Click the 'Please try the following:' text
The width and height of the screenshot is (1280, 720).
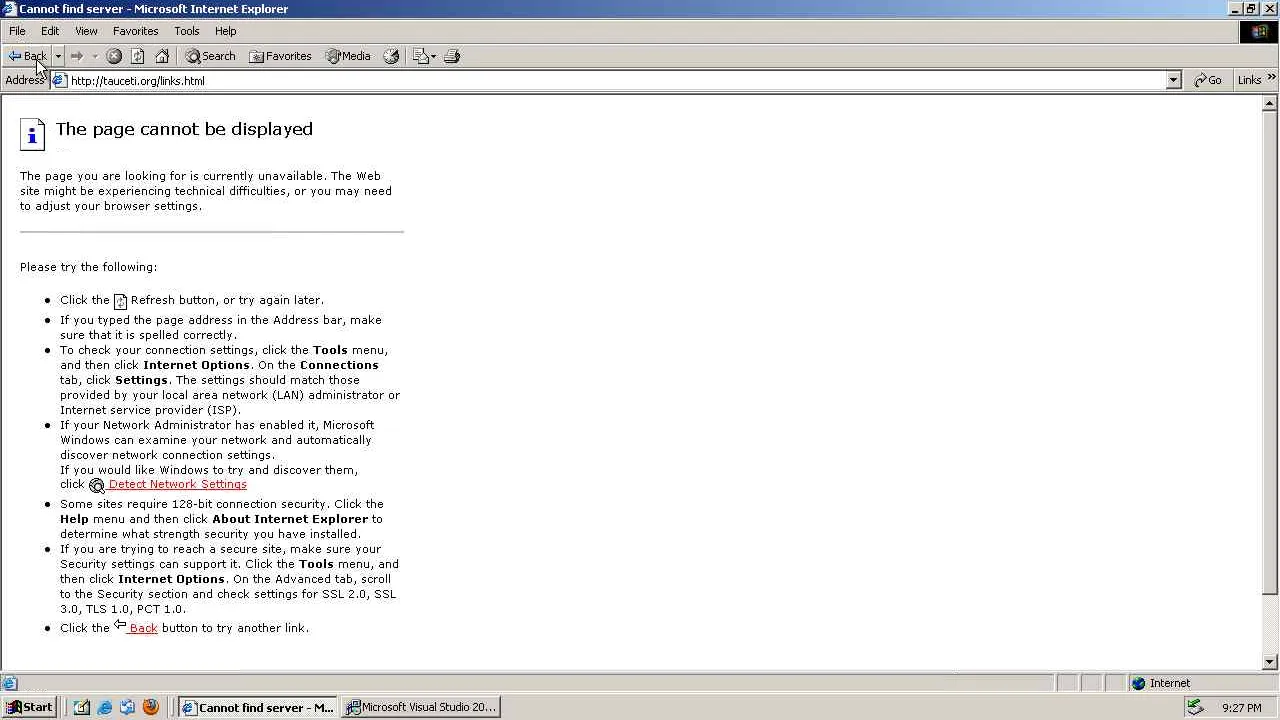(88, 267)
